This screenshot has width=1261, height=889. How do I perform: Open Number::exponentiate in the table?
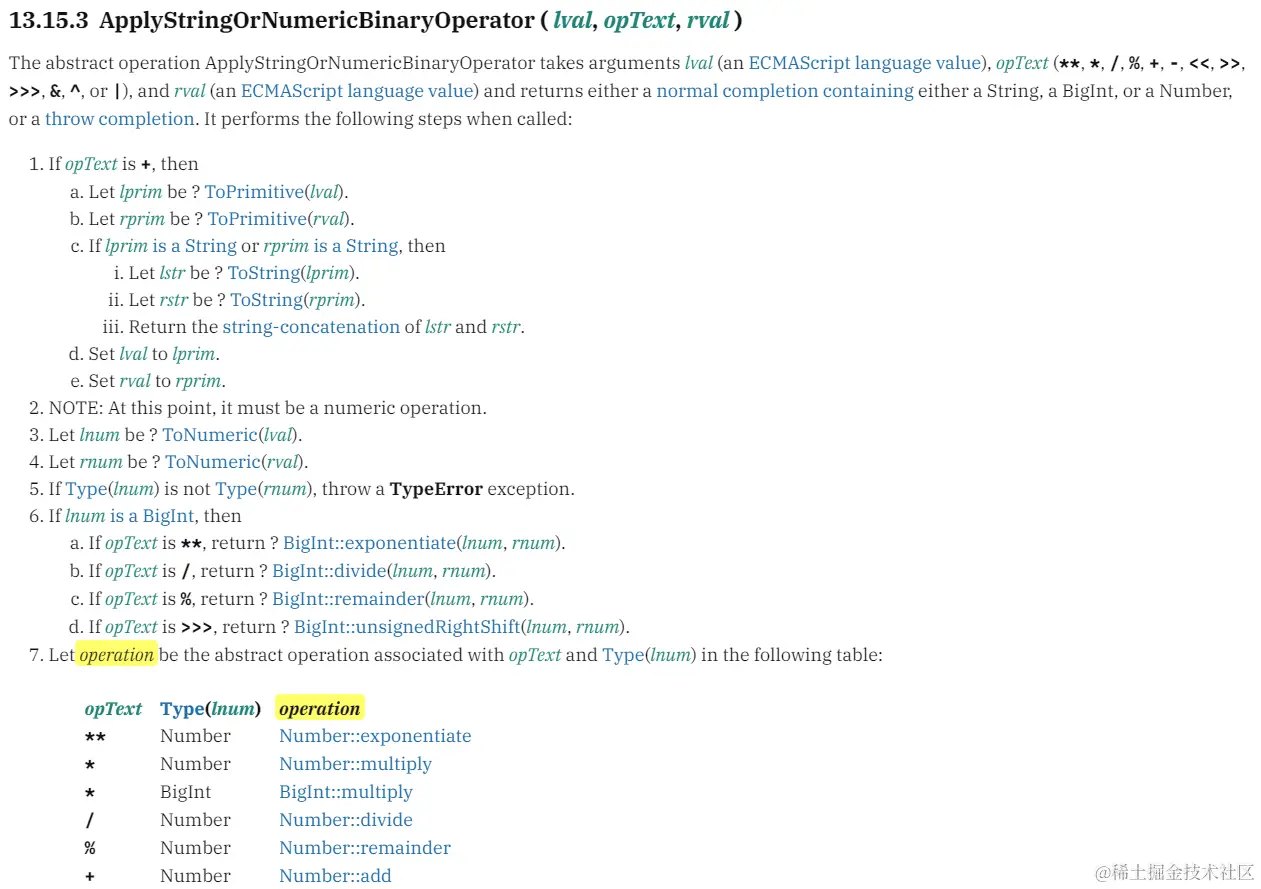[375, 736]
